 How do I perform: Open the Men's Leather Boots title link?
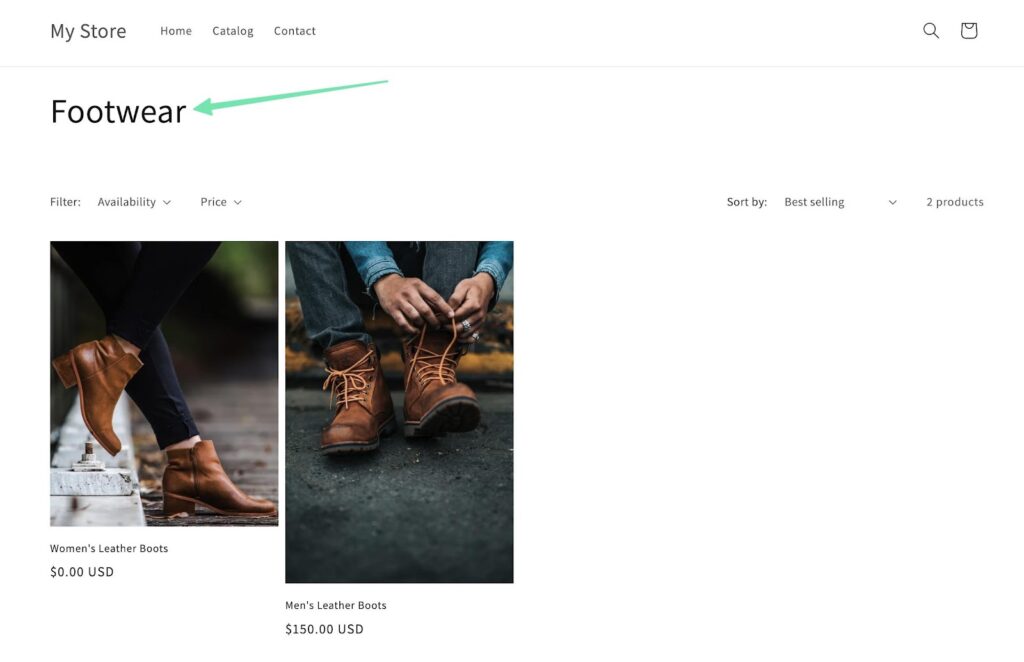[x=336, y=605]
